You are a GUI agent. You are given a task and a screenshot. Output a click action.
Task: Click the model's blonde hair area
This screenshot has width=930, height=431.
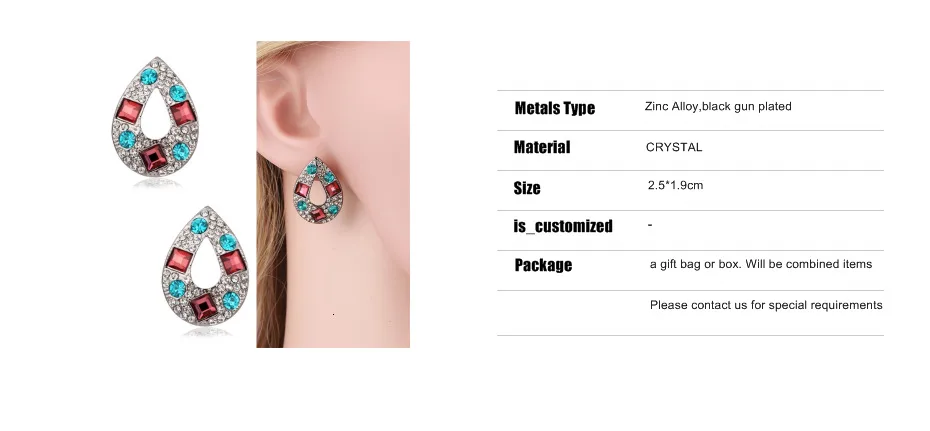pyautogui.click(x=269, y=249)
